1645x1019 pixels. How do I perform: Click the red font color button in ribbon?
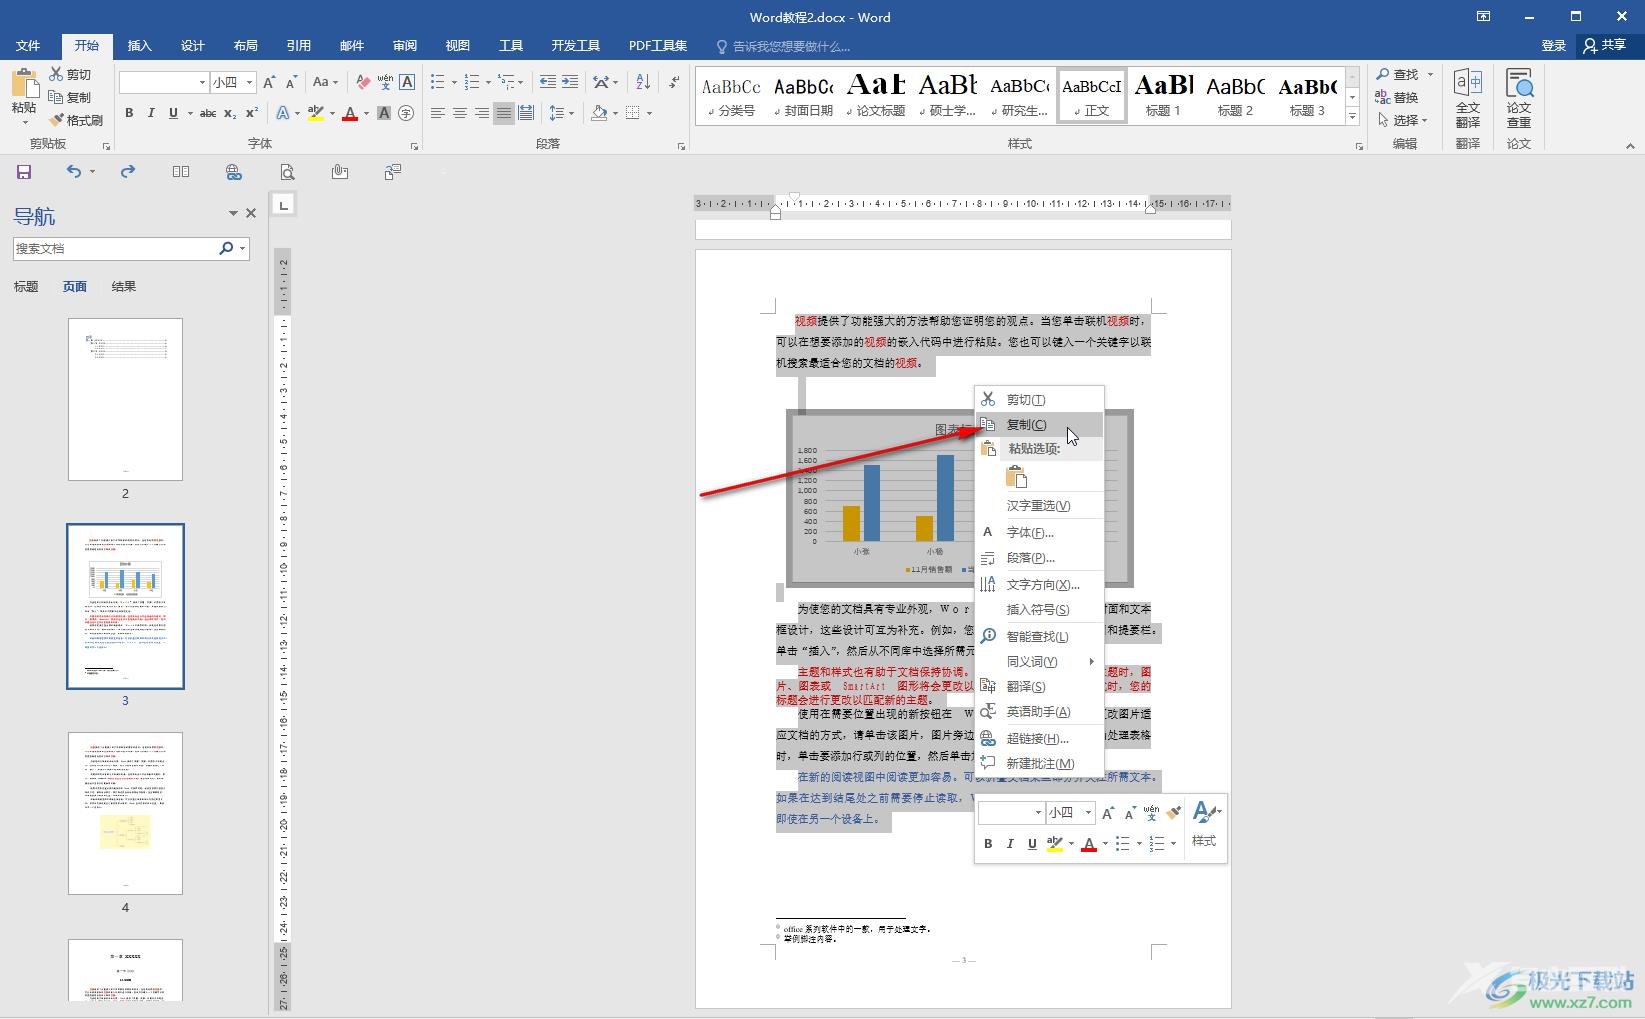tap(350, 113)
